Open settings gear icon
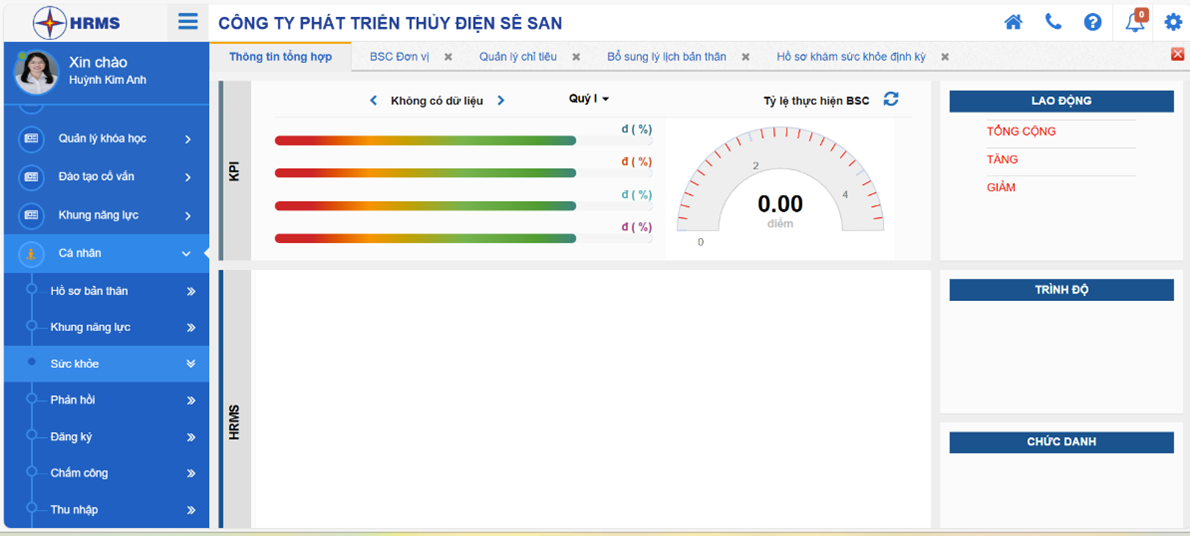The height and width of the screenshot is (536, 1190). [1173, 22]
